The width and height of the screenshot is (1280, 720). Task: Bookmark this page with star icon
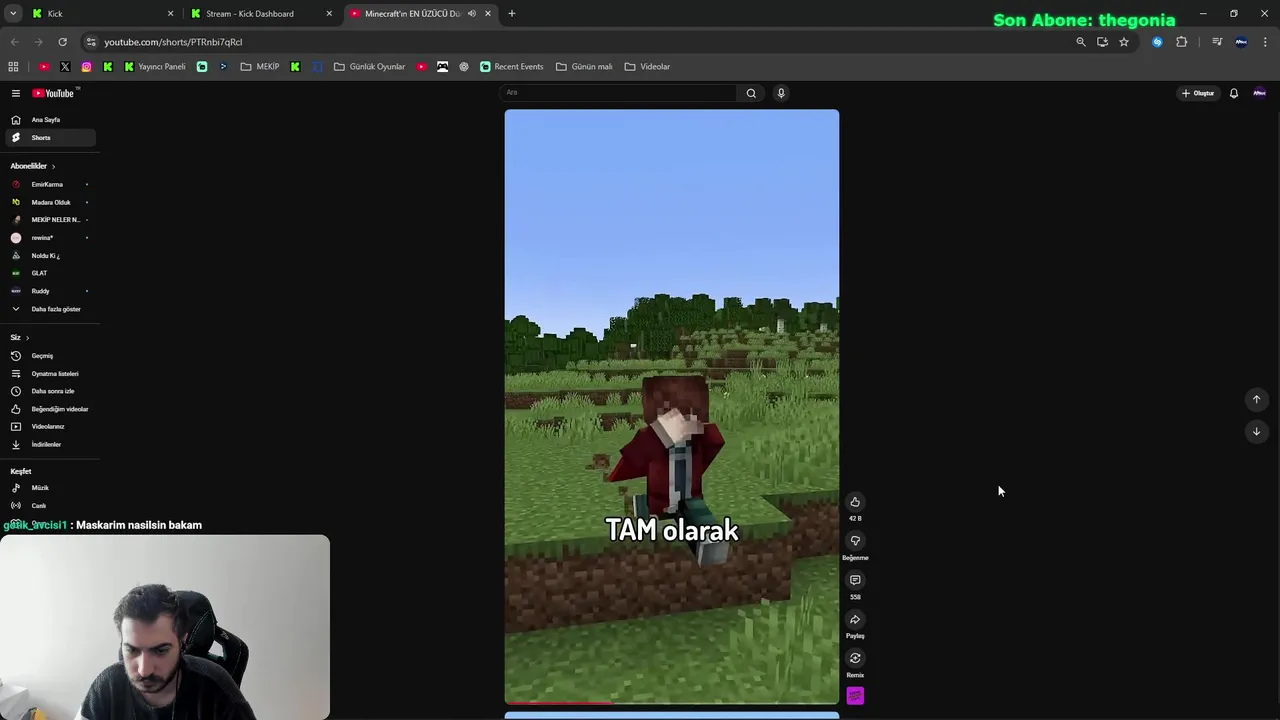click(x=1124, y=42)
